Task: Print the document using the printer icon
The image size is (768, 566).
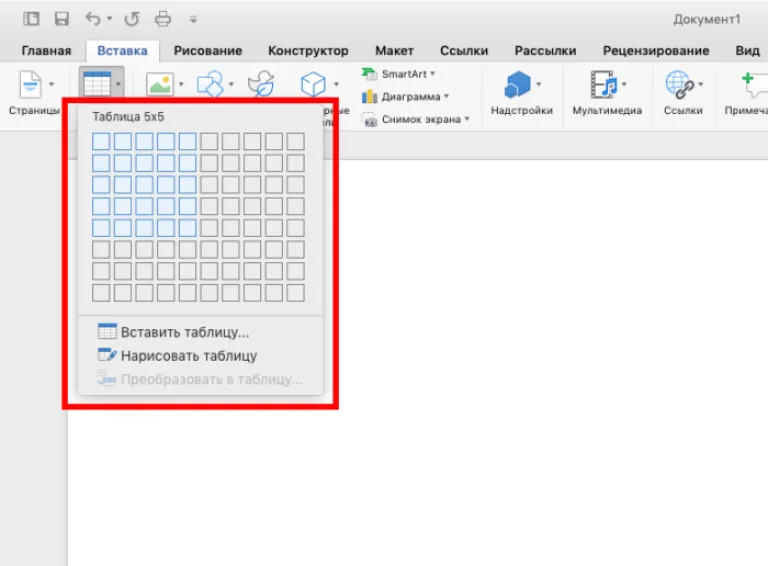Action: pos(163,19)
